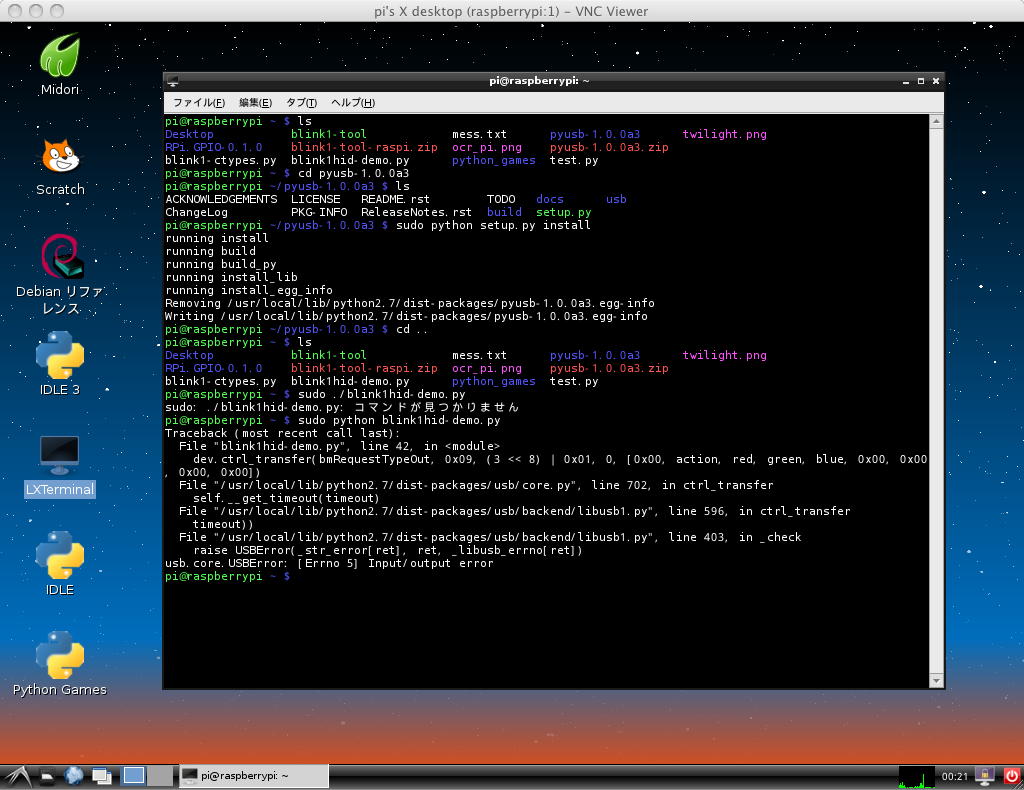The image size is (1024, 790).
Task: Click the red power button in the panel
Action: point(1011,776)
